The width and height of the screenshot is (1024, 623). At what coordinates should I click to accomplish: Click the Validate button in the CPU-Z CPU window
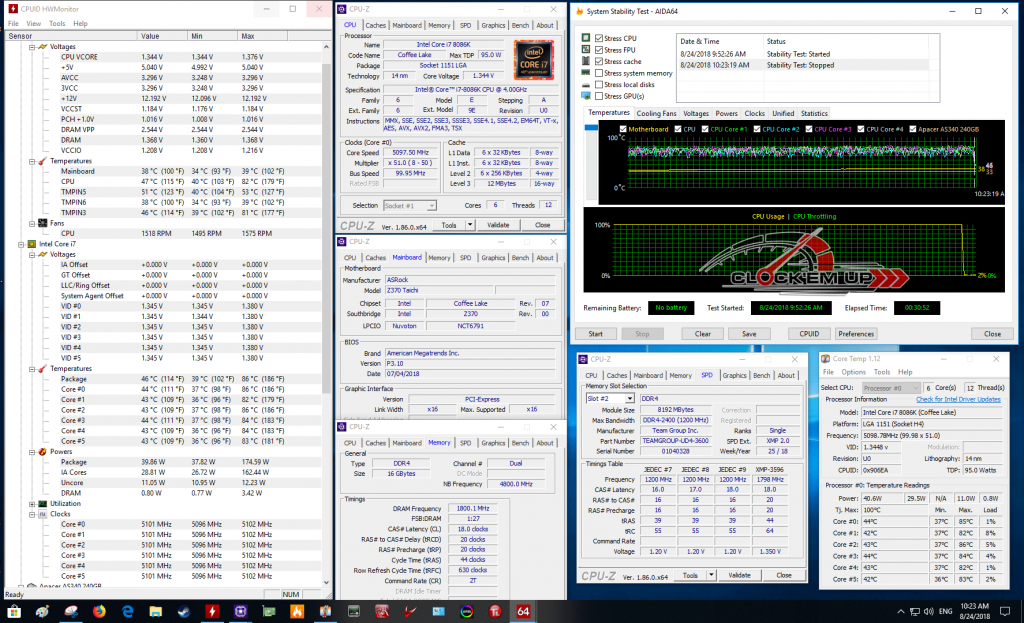(x=499, y=225)
